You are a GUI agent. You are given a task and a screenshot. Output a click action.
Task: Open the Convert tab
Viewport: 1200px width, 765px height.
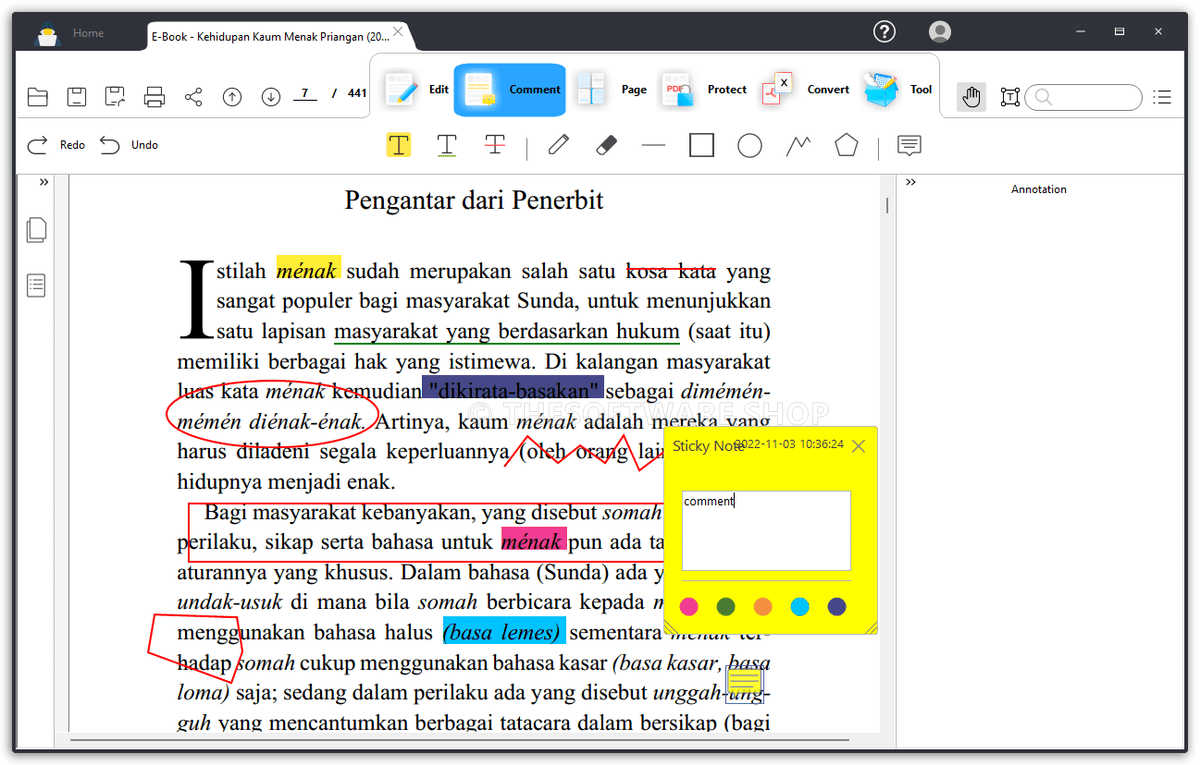[805, 90]
